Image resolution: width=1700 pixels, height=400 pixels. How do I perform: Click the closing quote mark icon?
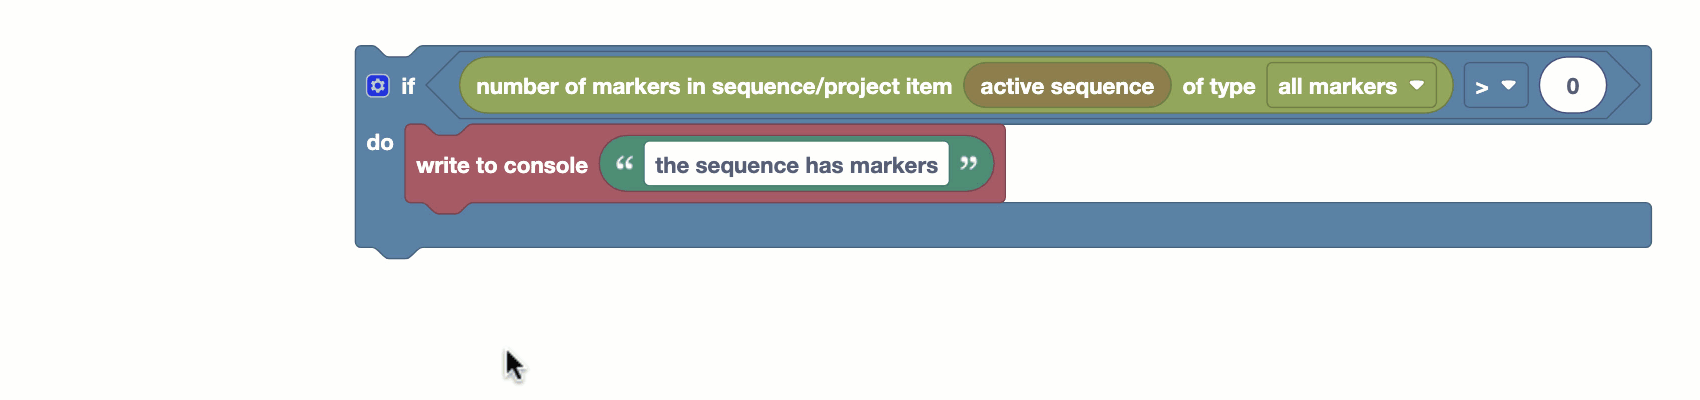tap(968, 163)
